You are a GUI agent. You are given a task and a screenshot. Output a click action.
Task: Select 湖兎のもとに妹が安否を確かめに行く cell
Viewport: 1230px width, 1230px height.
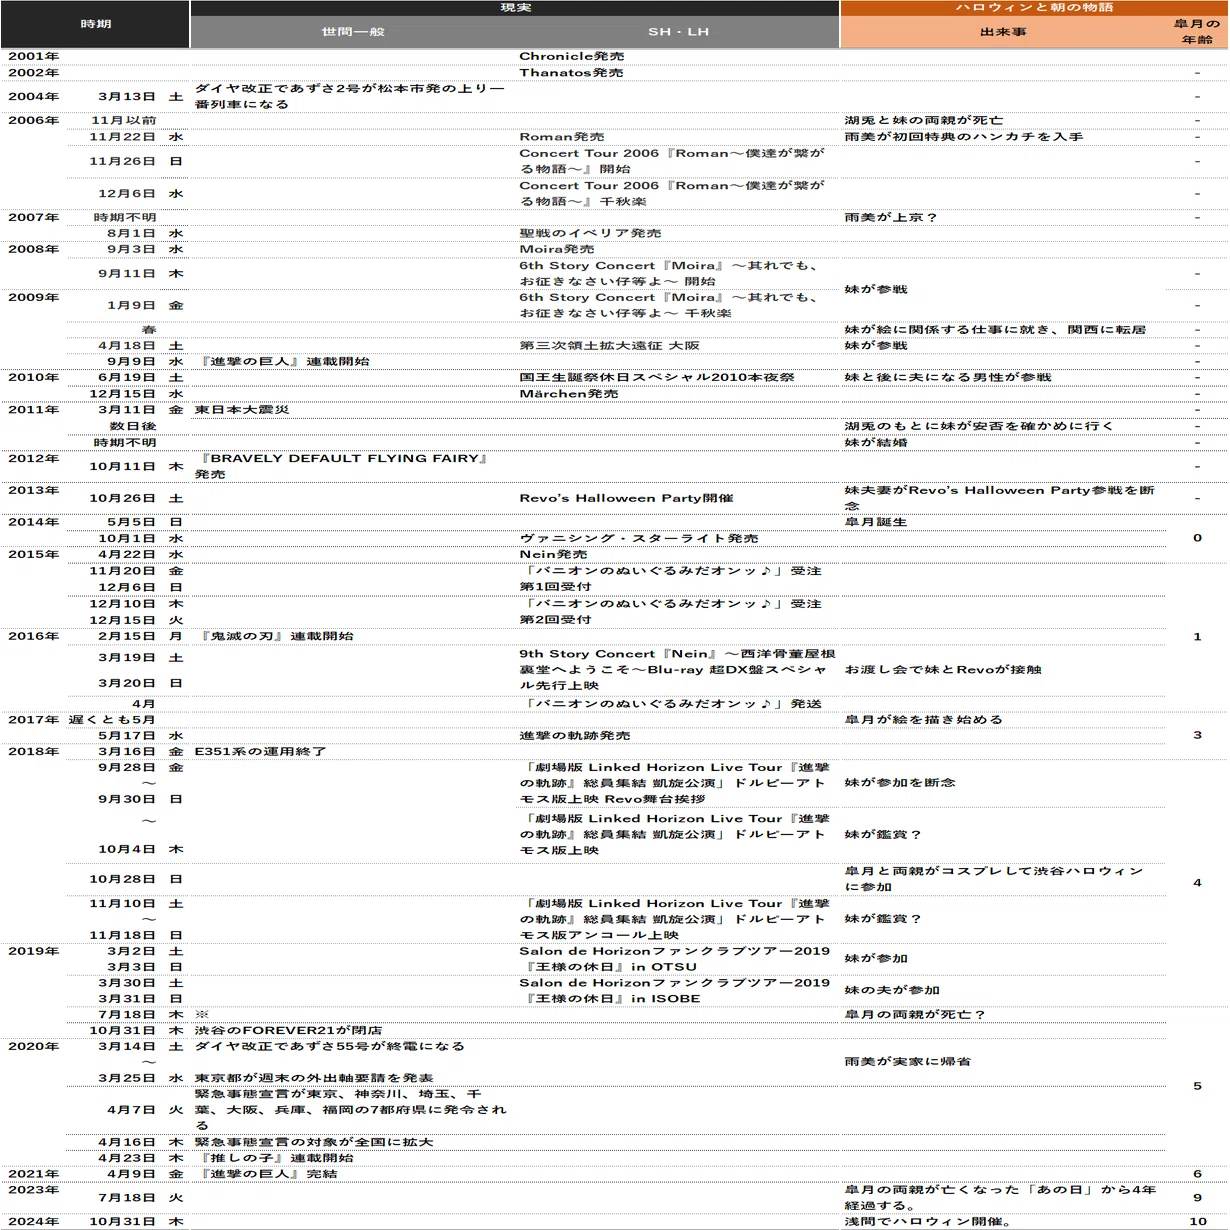tap(979, 426)
